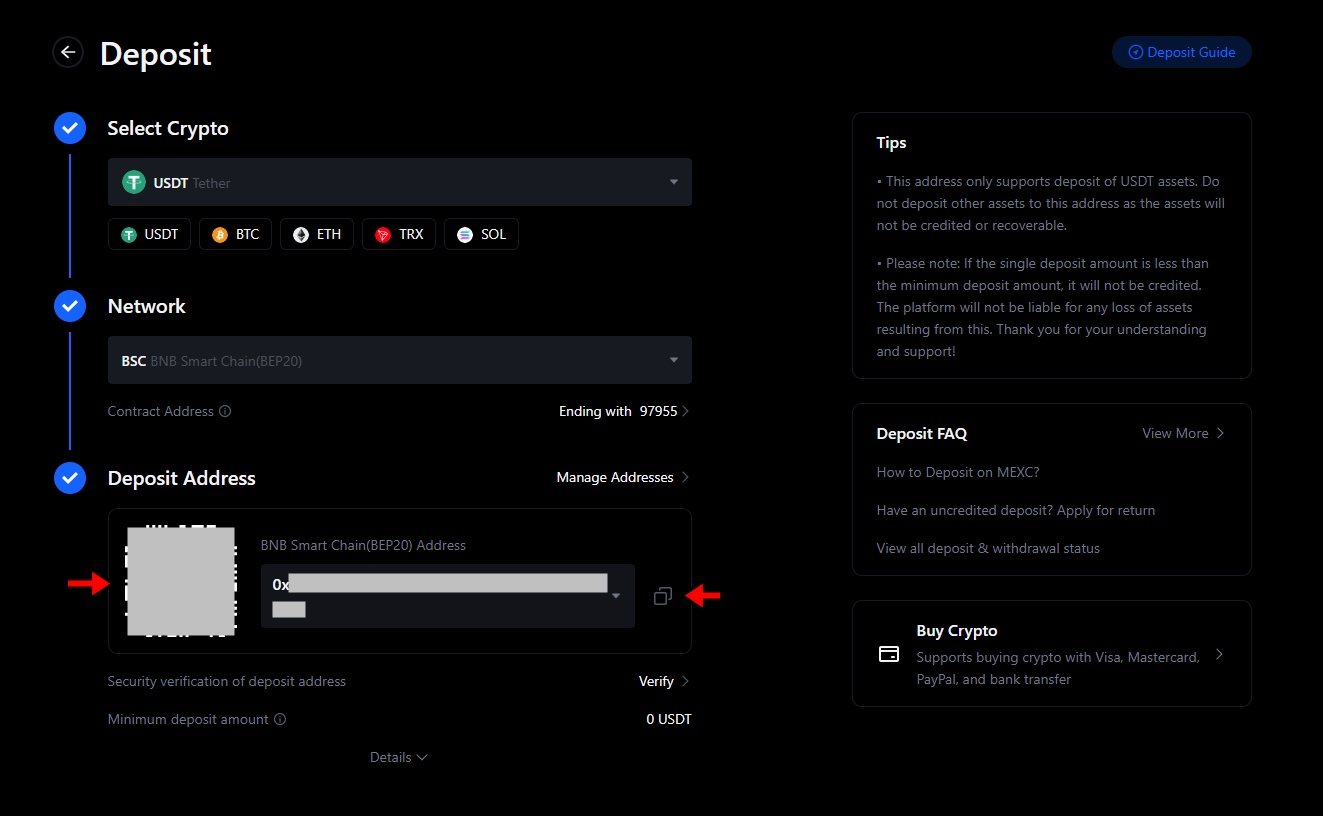1323x816 pixels.
Task: Open the BNB Smart Chain network dropdown
Action: [x=675, y=360]
